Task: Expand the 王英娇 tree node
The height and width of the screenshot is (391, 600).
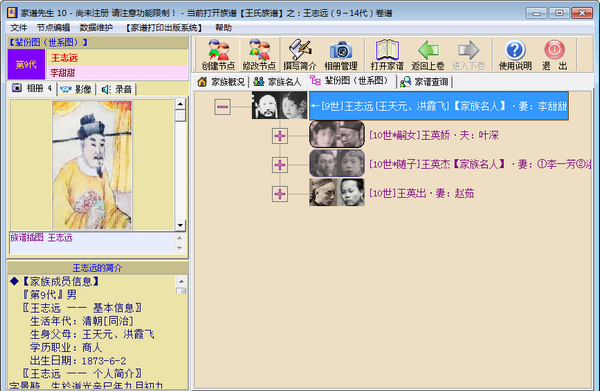Action: click(280, 136)
